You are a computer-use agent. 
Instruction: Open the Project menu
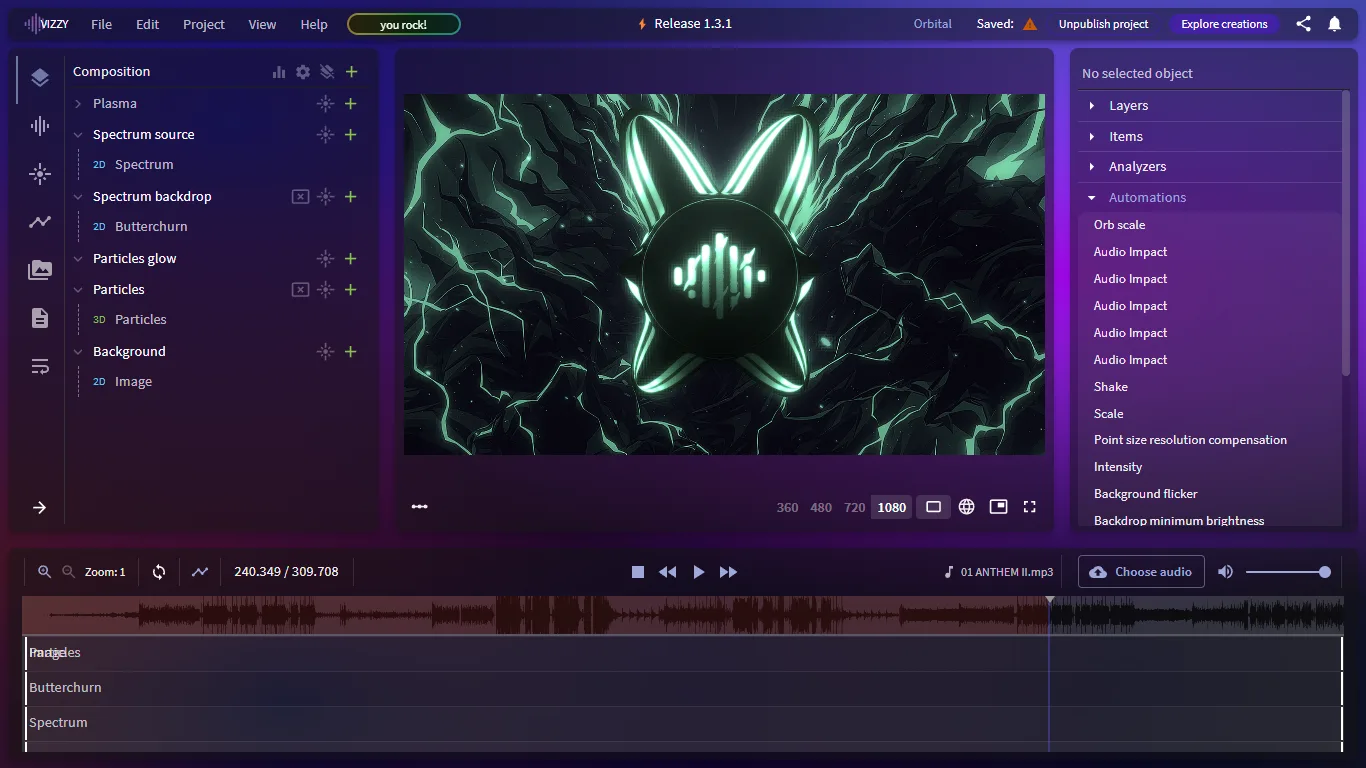(x=204, y=24)
